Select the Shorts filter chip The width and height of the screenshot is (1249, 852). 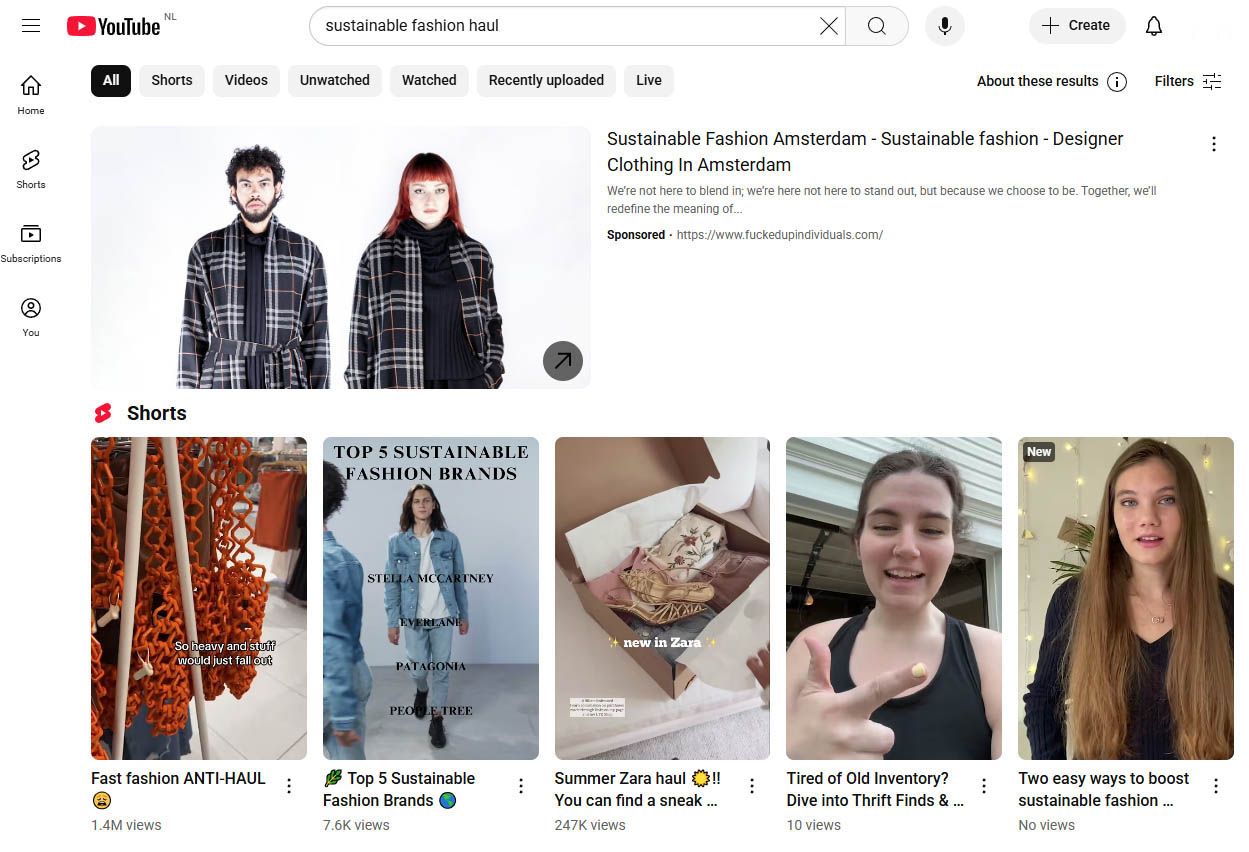(172, 80)
